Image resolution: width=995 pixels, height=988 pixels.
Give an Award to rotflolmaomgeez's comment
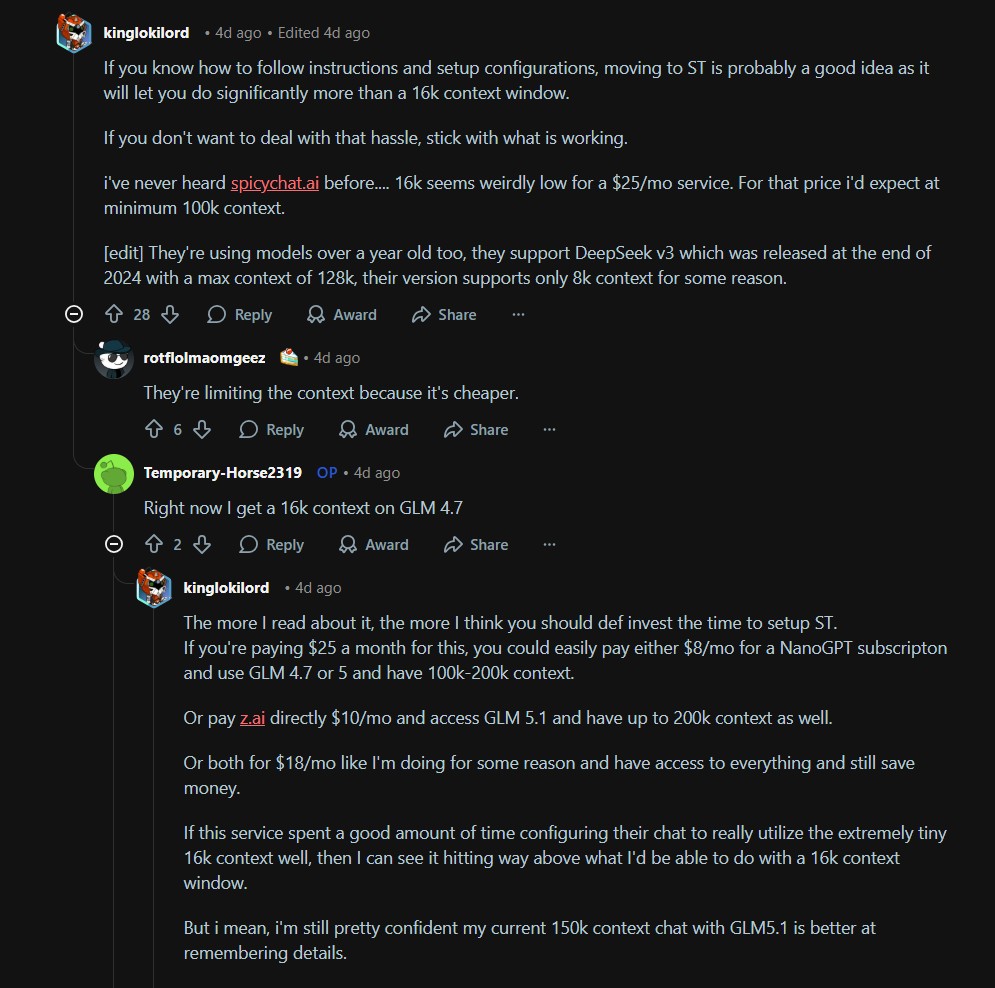[x=374, y=430]
